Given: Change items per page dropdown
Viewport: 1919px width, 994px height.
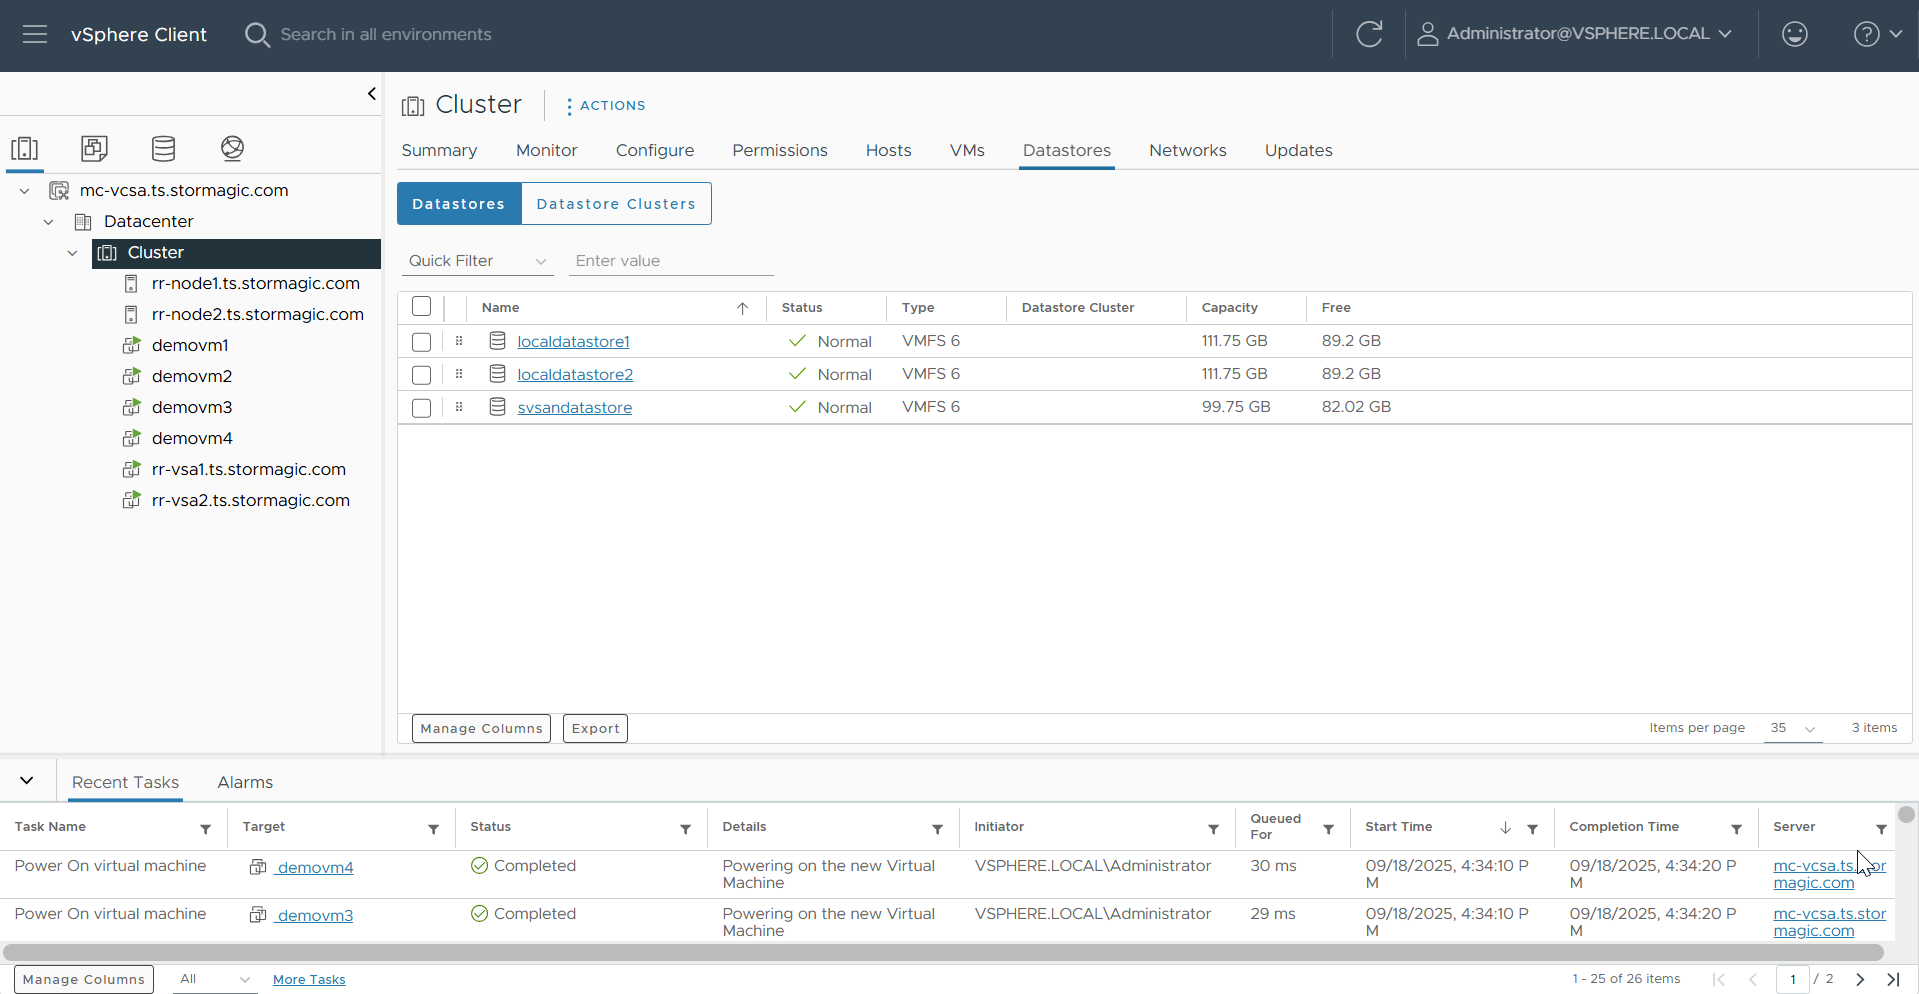Looking at the screenshot, I should click(x=1793, y=728).
